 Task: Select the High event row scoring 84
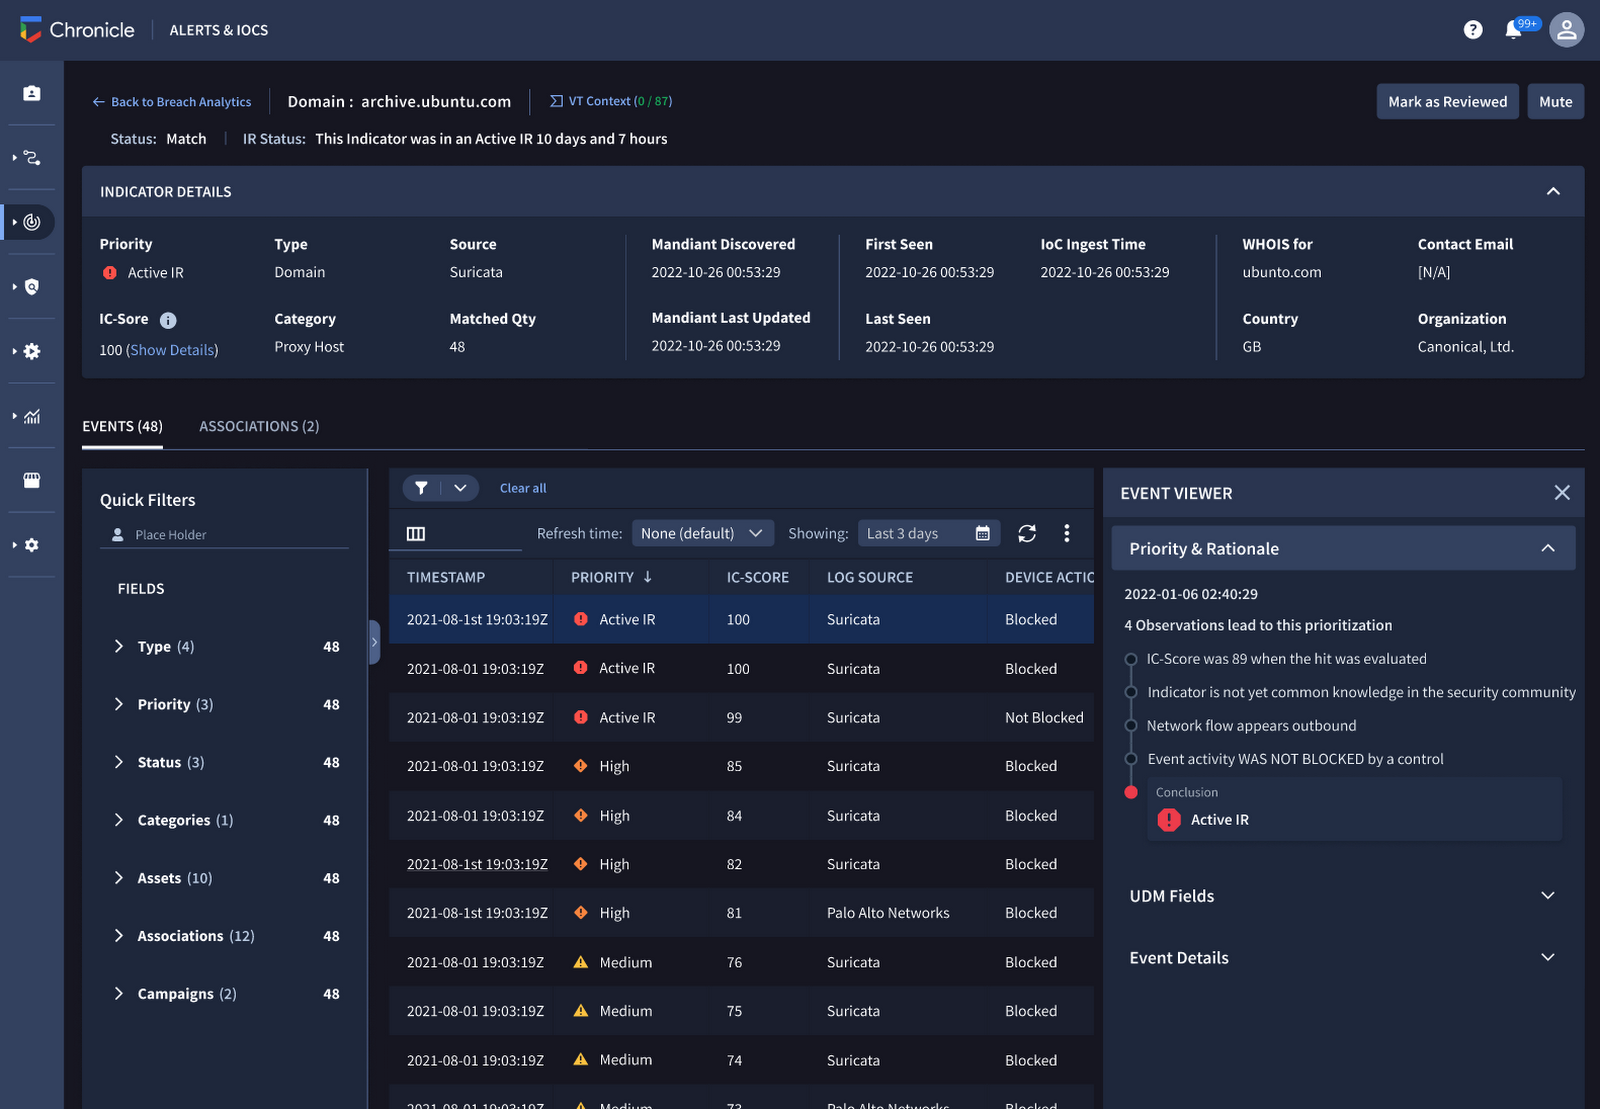[x=741, y=816]
